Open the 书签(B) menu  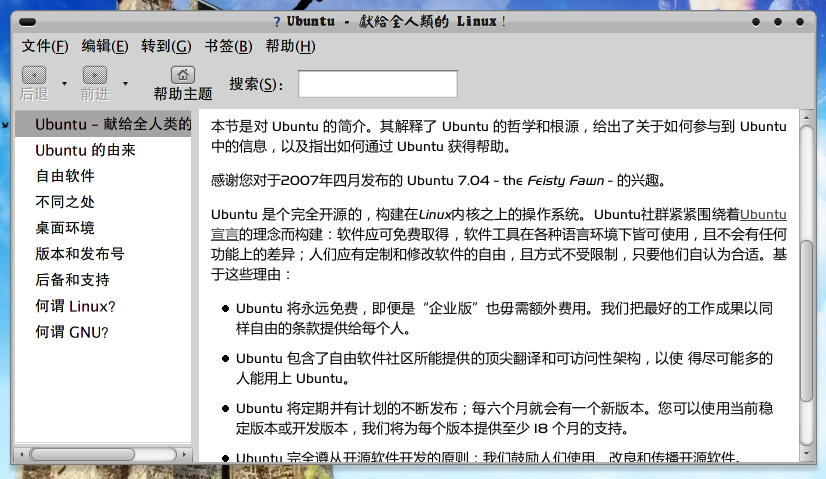point(229,46)
